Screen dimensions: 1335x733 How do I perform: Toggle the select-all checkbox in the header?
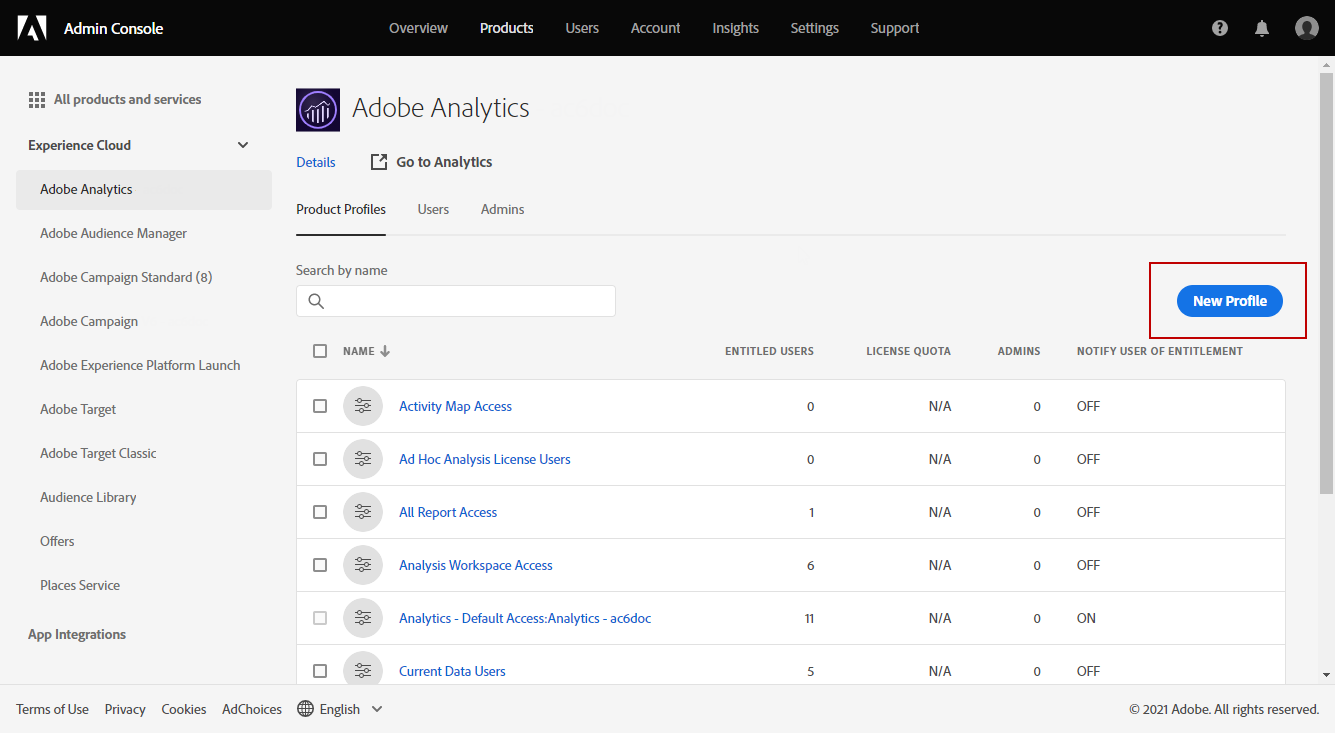coord(320,351)
